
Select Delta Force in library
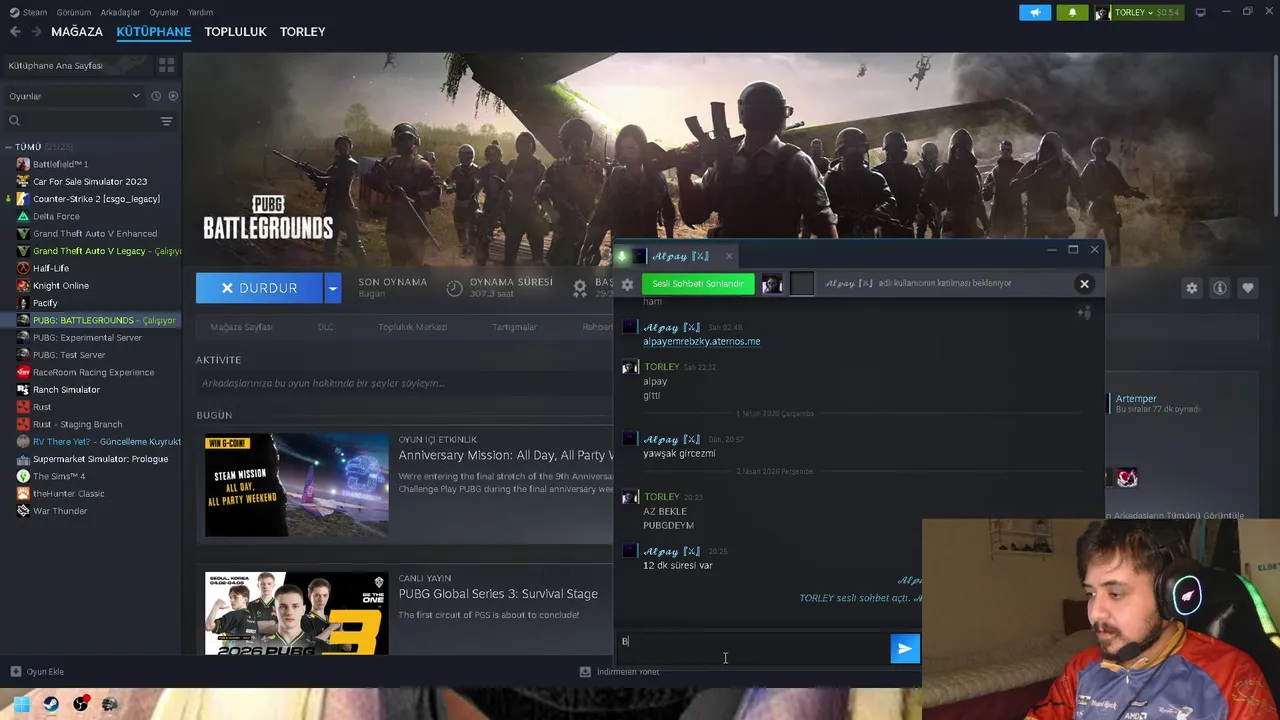(x=56, y=216)
